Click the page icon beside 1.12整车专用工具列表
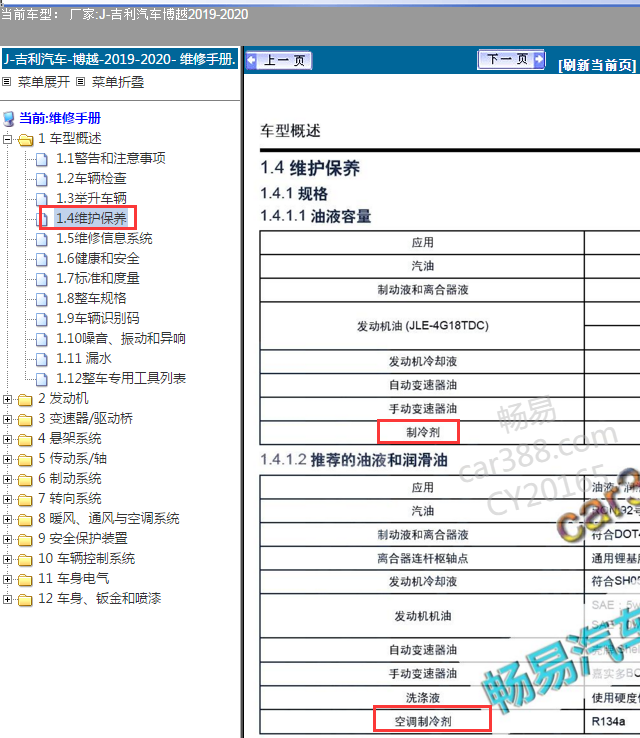640x738 pixels. [42, 380]
